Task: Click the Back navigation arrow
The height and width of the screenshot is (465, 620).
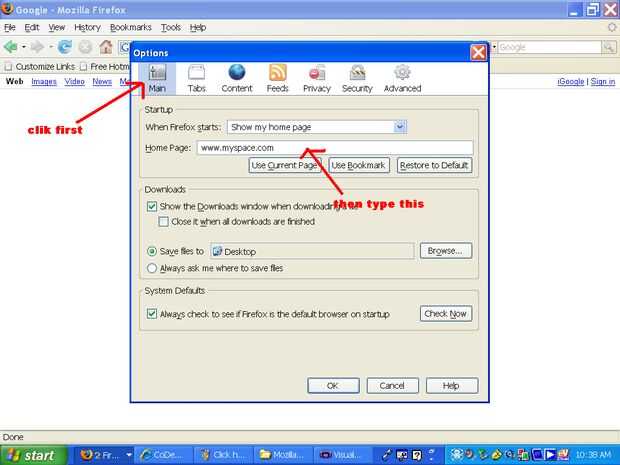Action: [x=10, y=47]
